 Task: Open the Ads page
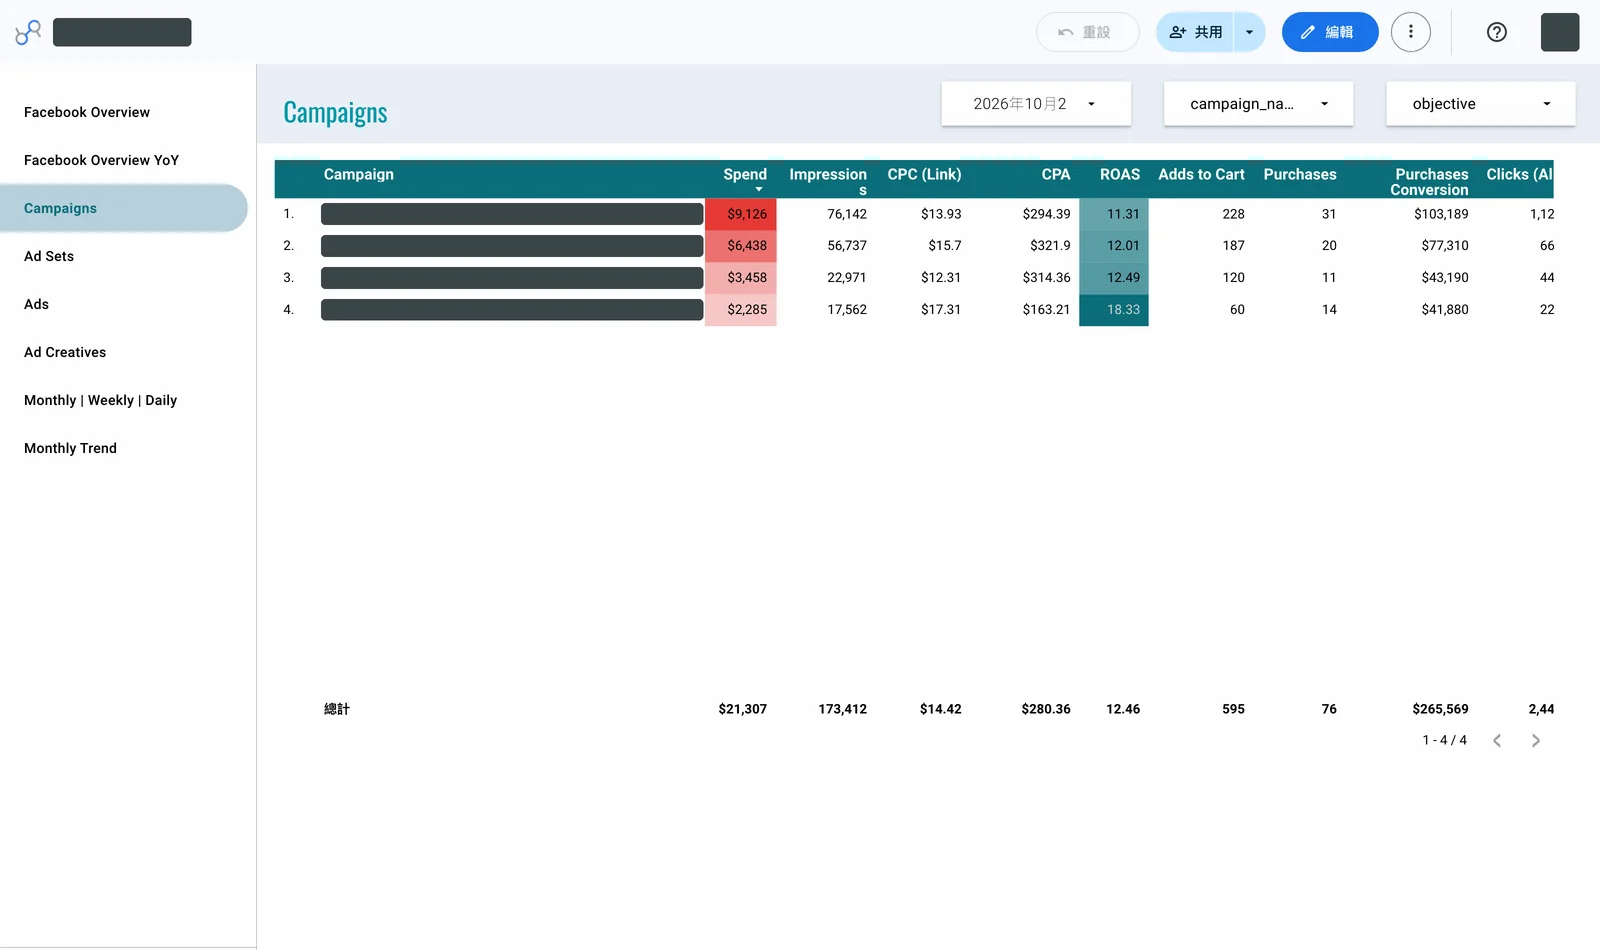point(37,304)
